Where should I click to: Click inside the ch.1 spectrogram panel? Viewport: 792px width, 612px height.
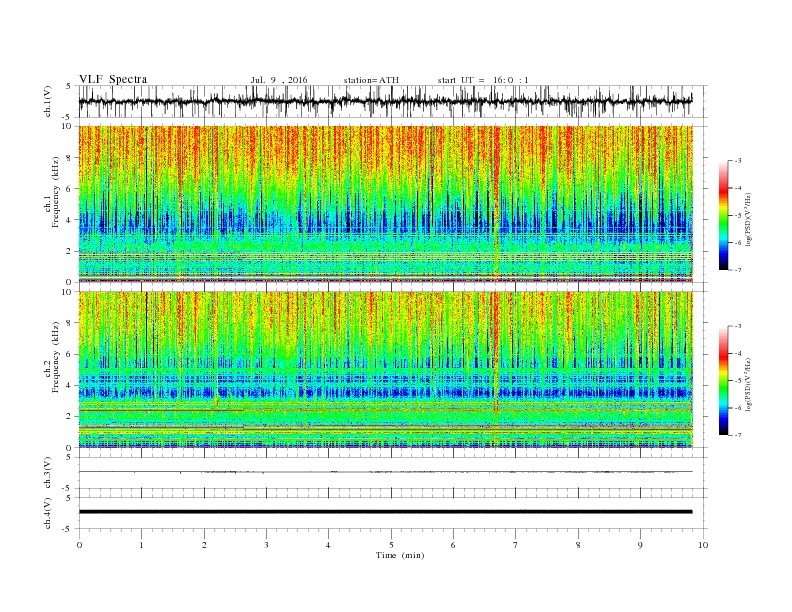click(385, 204)
